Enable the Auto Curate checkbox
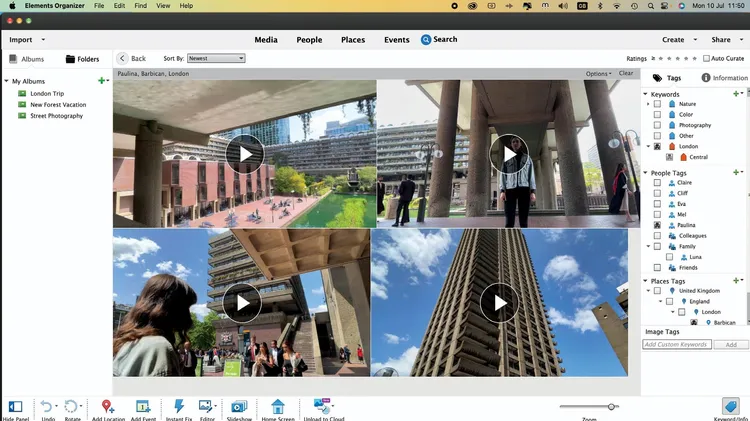Screen dimensions: 750x421 pos(706,58)
